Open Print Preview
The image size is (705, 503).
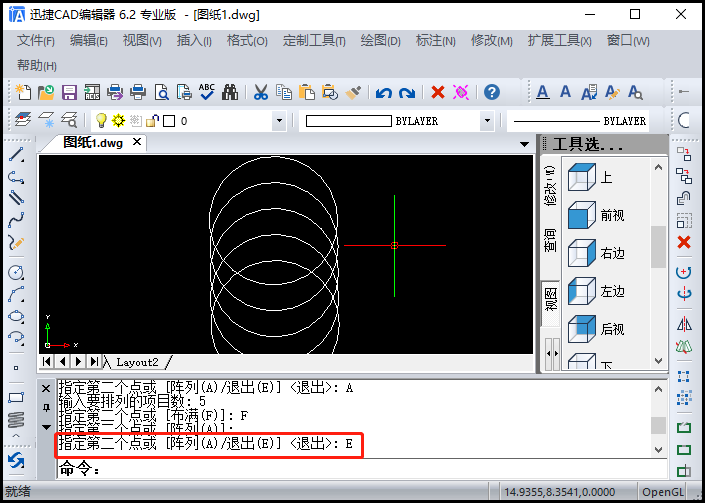click(x=161, y=92)
